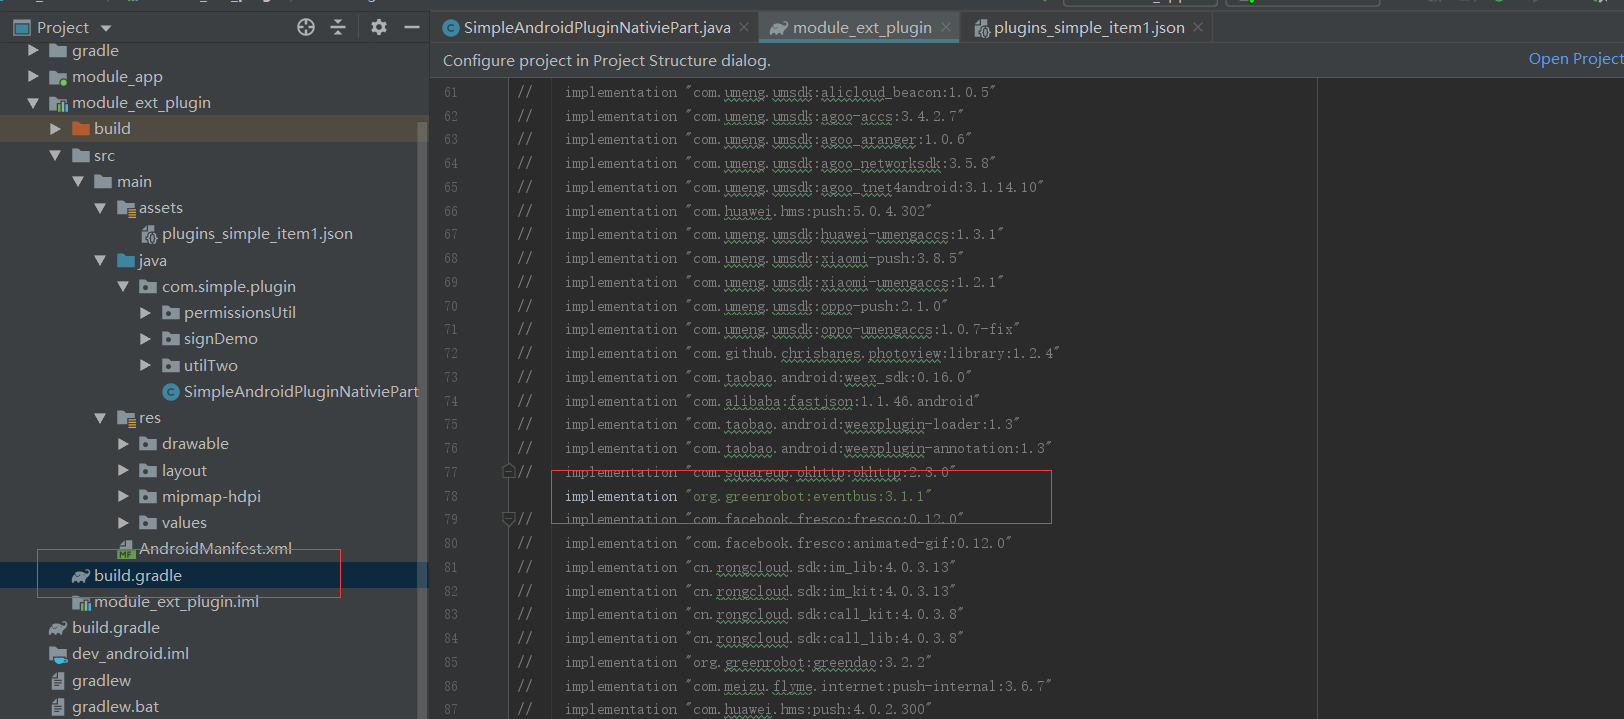This screenshot has width=1624, height=719.
Task: Click the fastjson dependency line 74
Action: (x=772, y=401)
